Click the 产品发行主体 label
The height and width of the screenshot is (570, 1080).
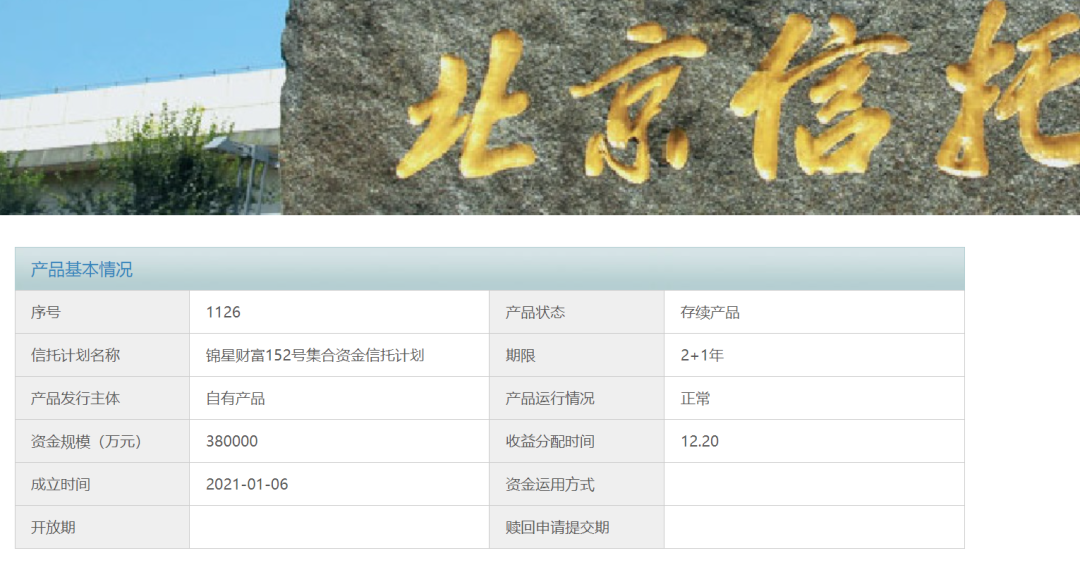[75, 399]
